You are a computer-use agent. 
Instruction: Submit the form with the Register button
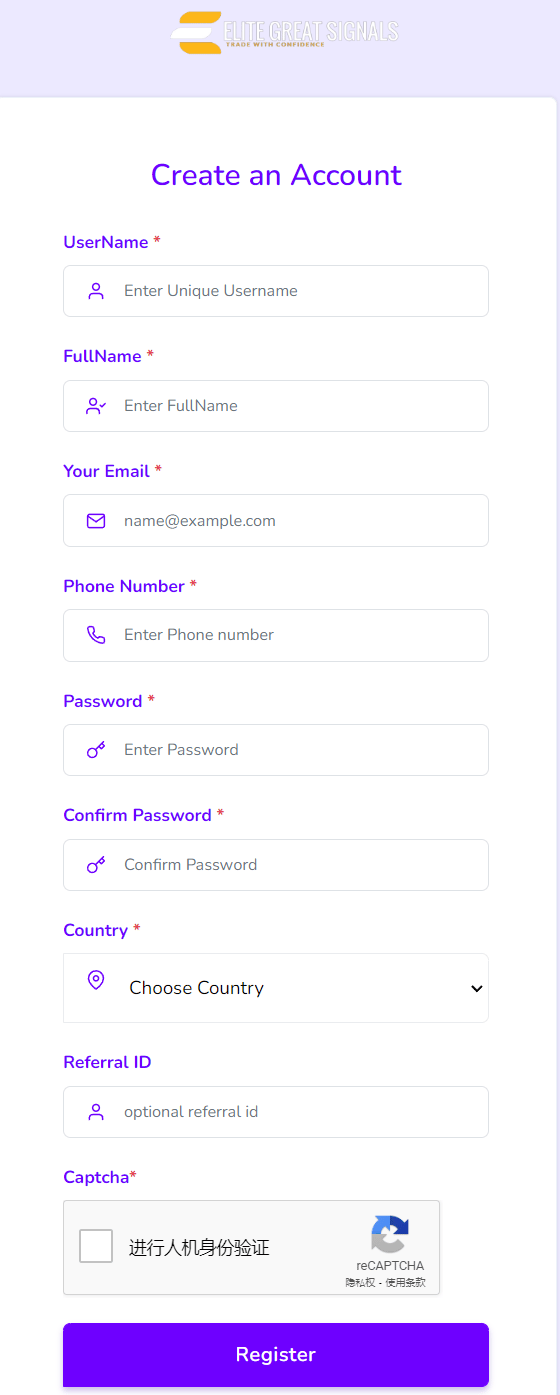coord(276,1355)
